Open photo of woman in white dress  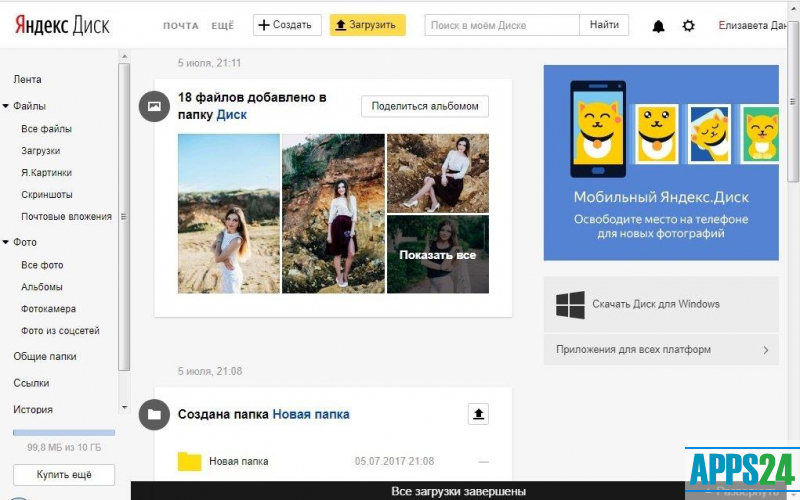(229, 214)
